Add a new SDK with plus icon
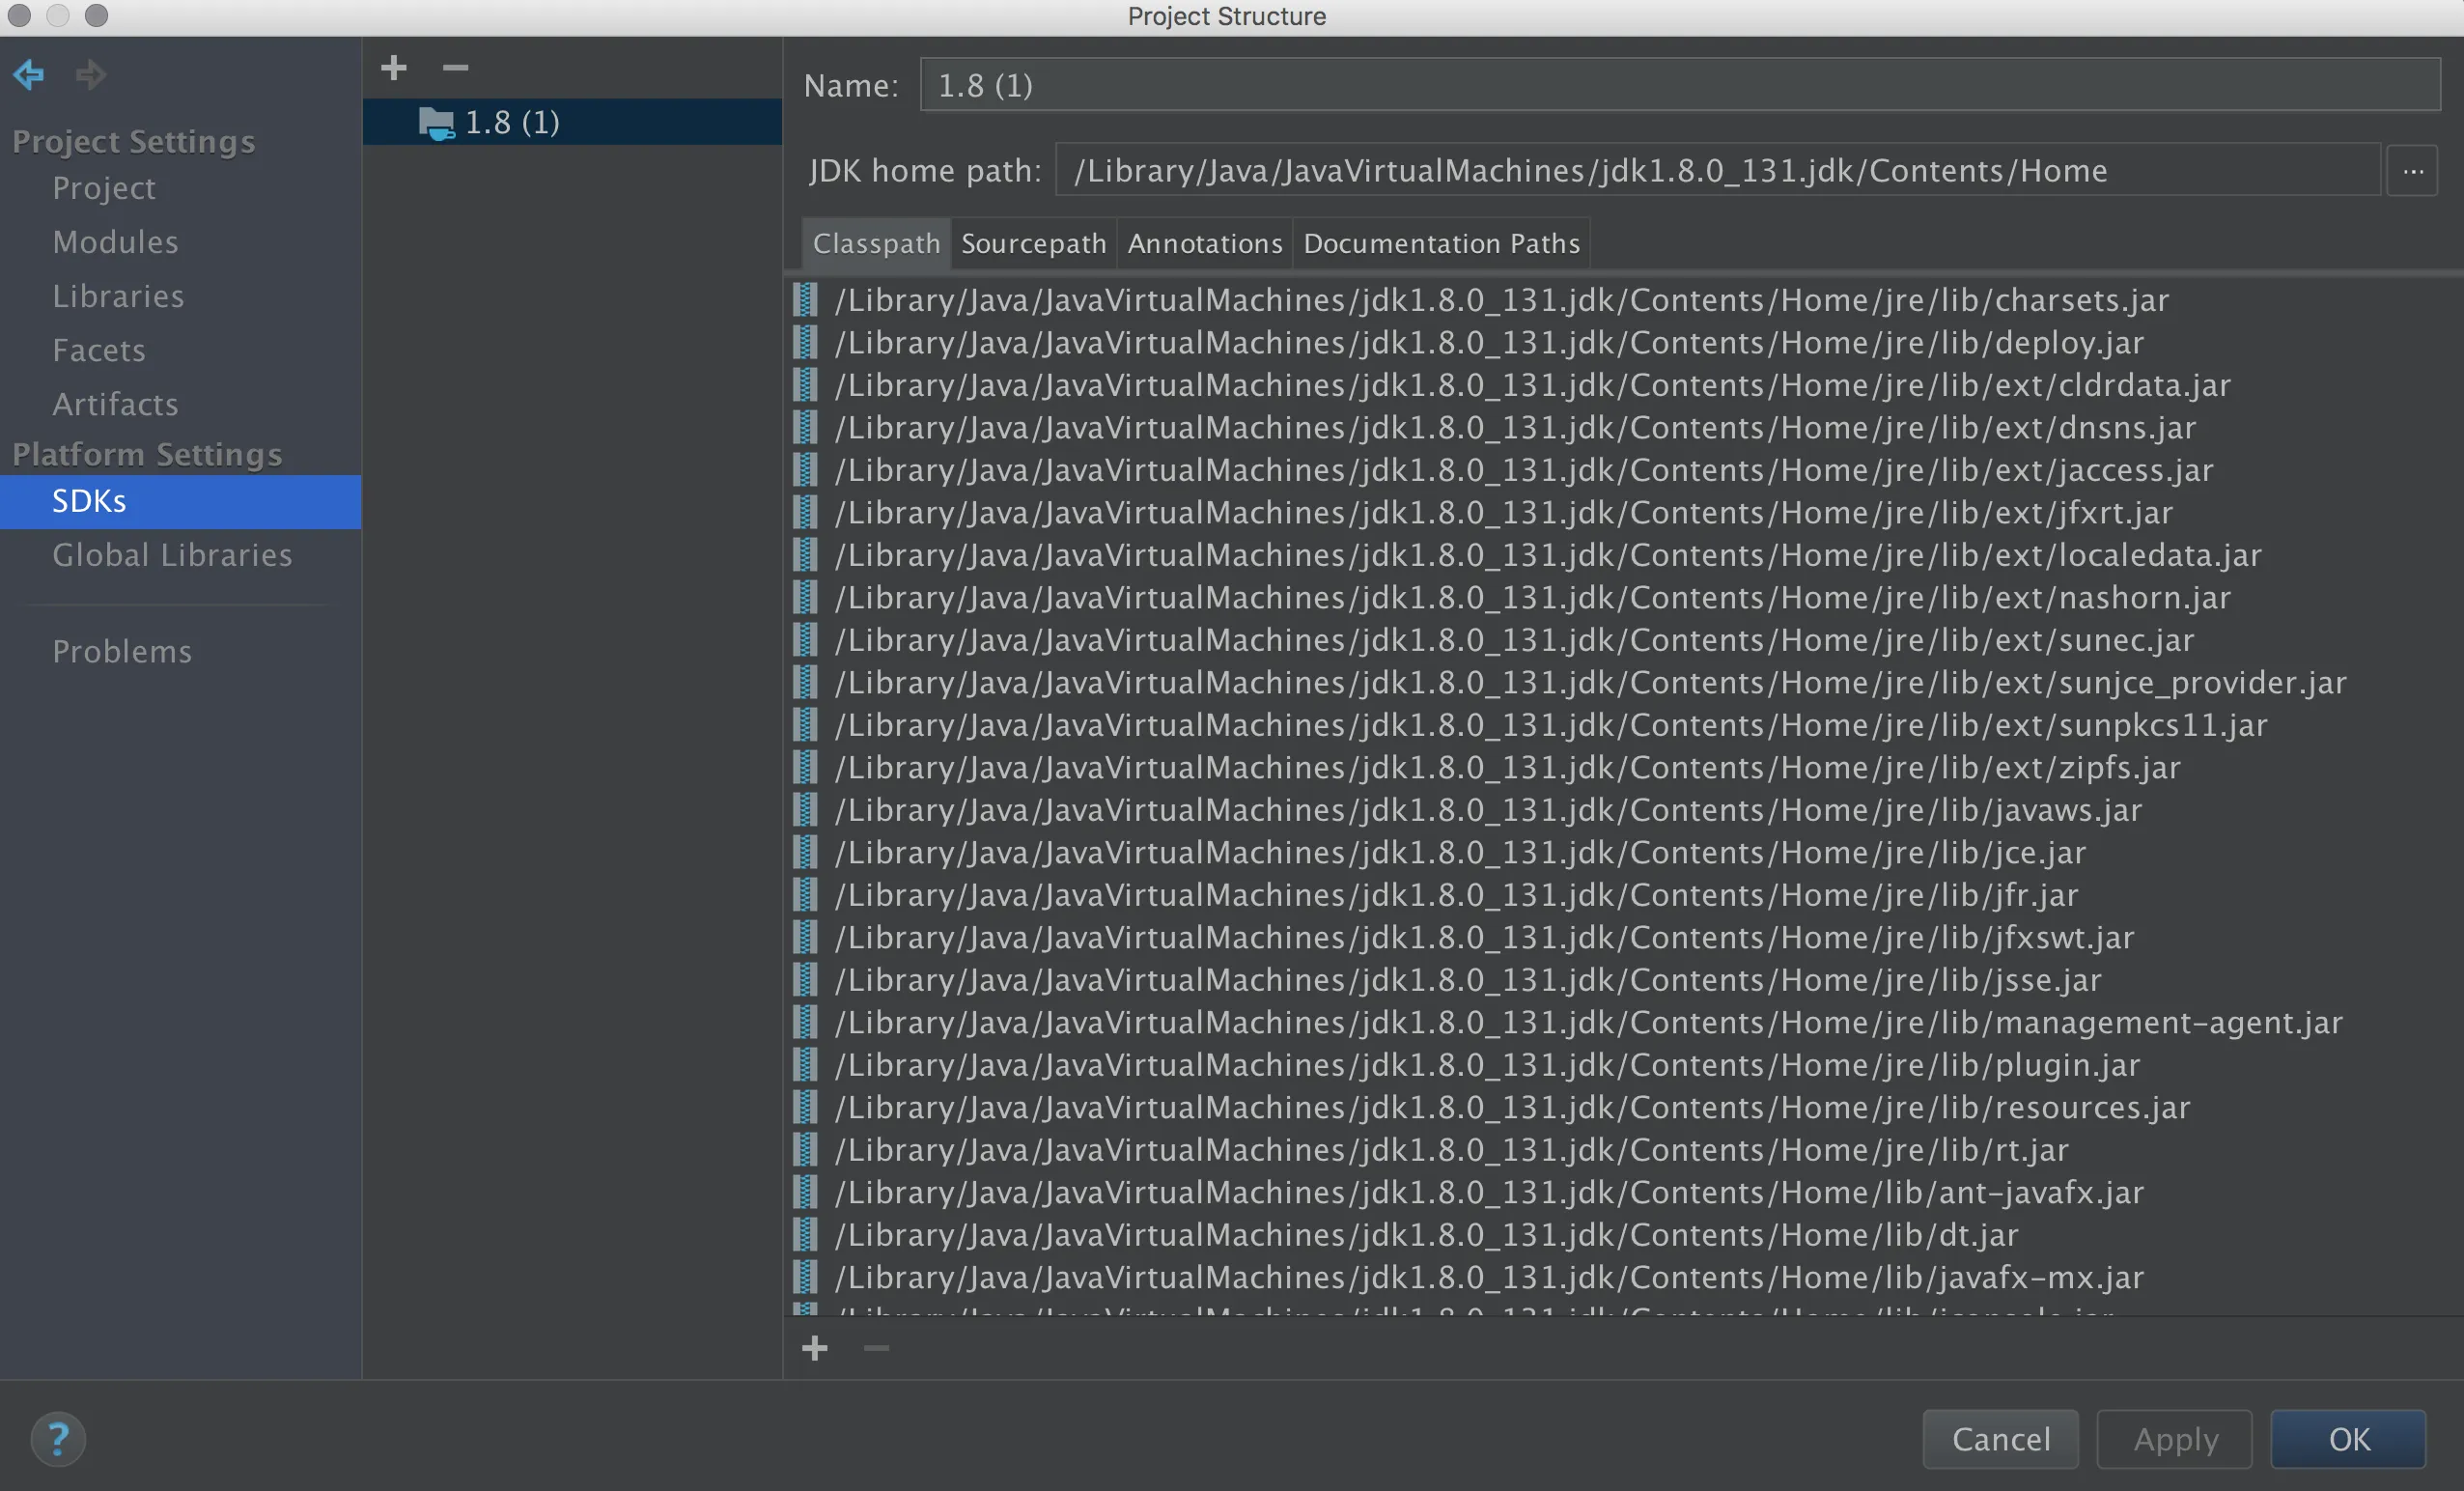The image size is (2464, 1491). [394, 68]
